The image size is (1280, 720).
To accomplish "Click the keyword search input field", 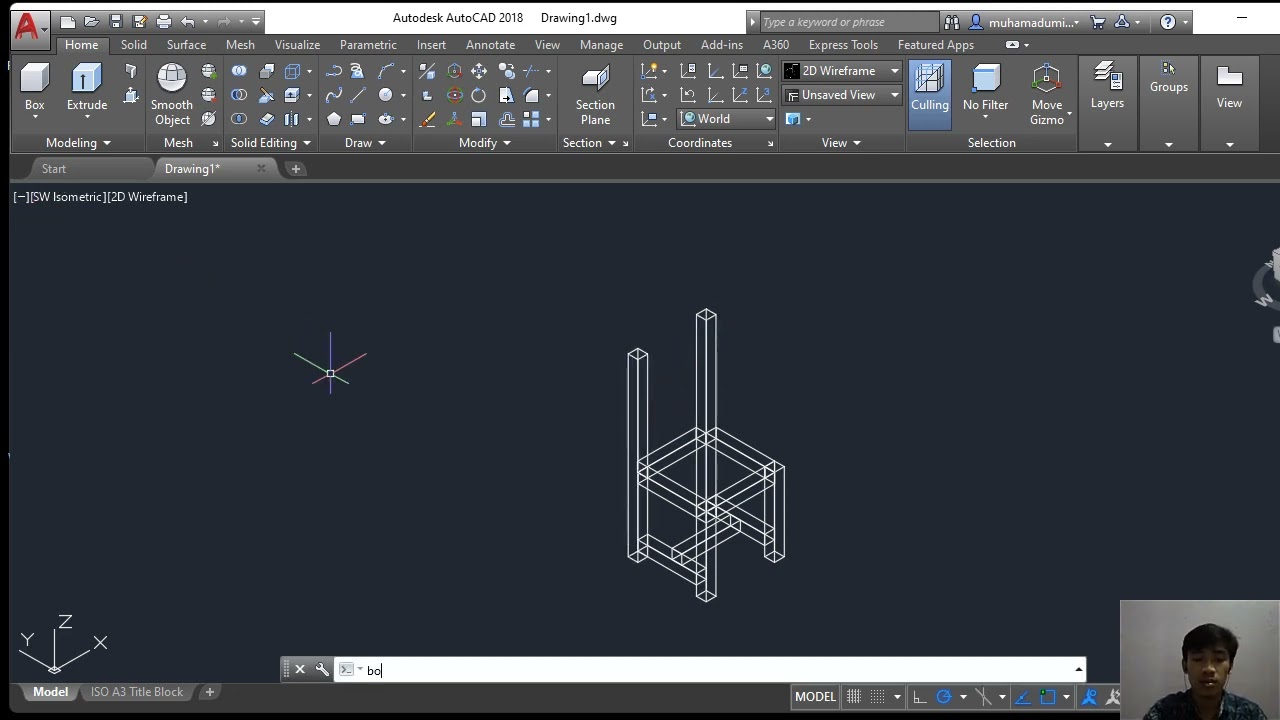I will pyautogui.click(x=849, y=22).
